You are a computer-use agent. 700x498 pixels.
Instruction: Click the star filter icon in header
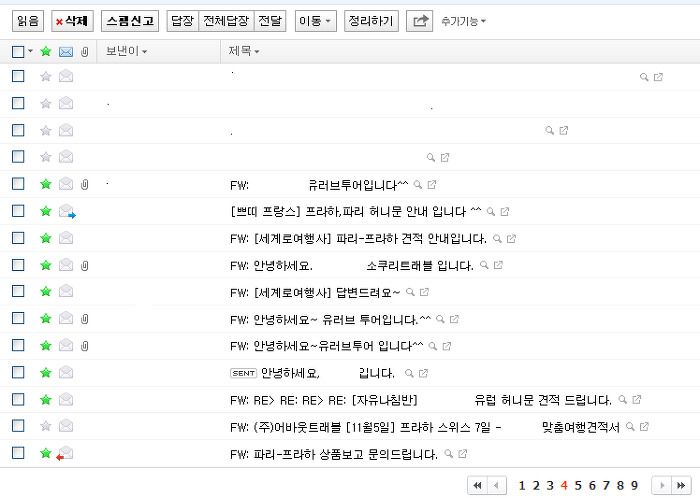[46, 51]
